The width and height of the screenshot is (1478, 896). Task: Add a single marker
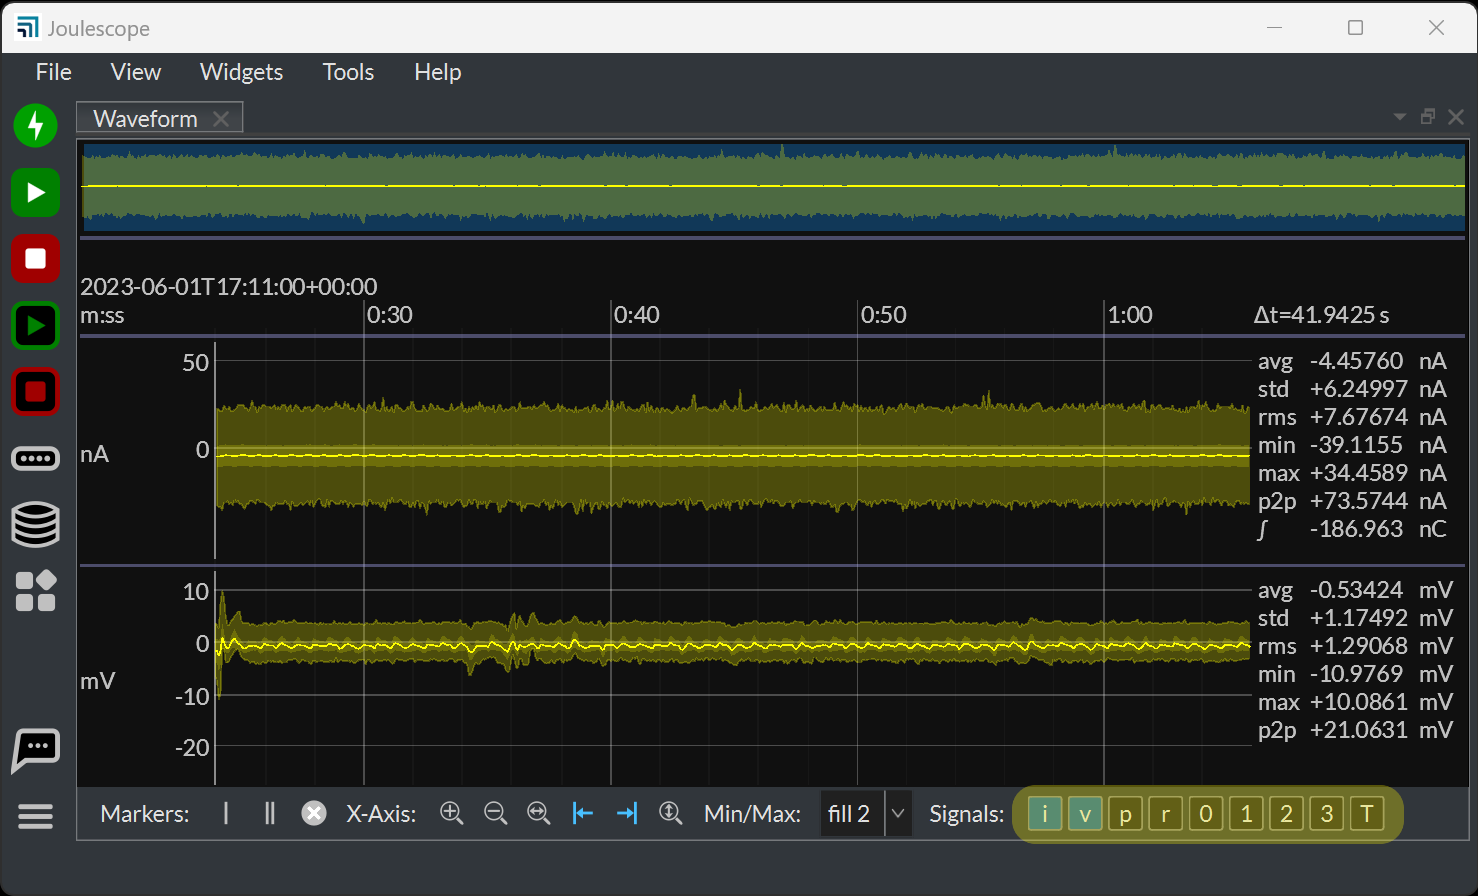click(226, 814)
